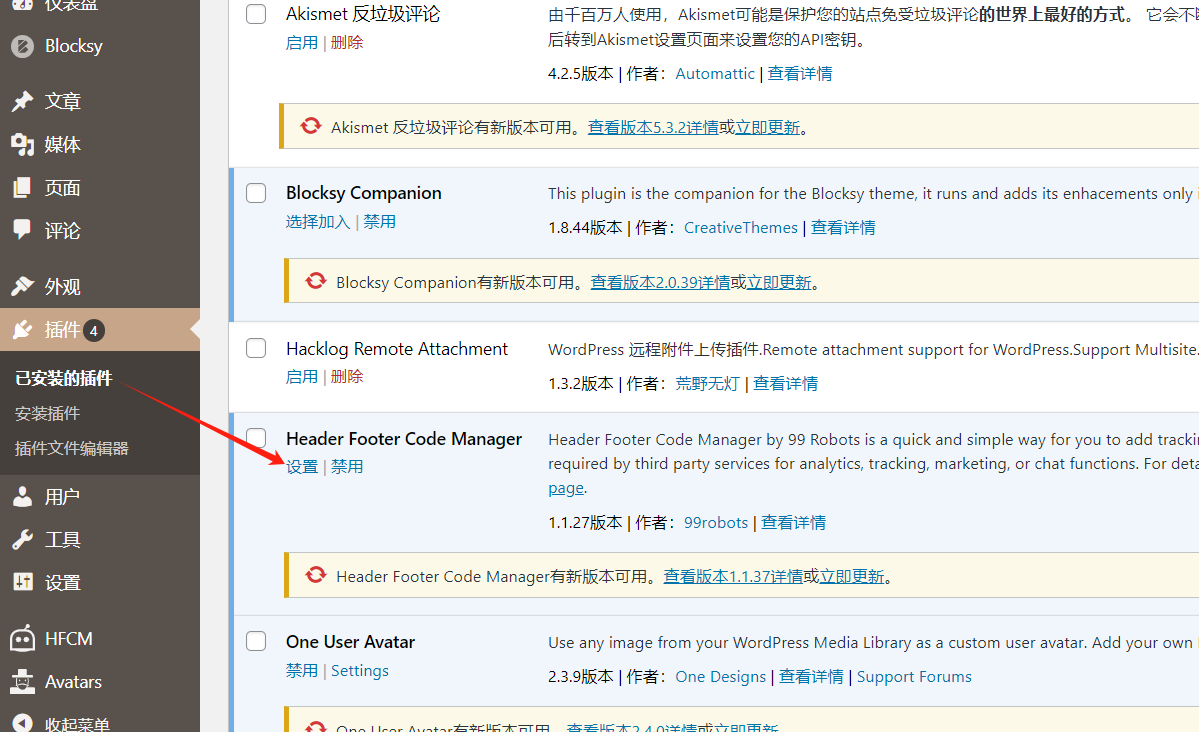
Task: Click the Blocksy logo icon in sidebar
Action: [23, 47]
